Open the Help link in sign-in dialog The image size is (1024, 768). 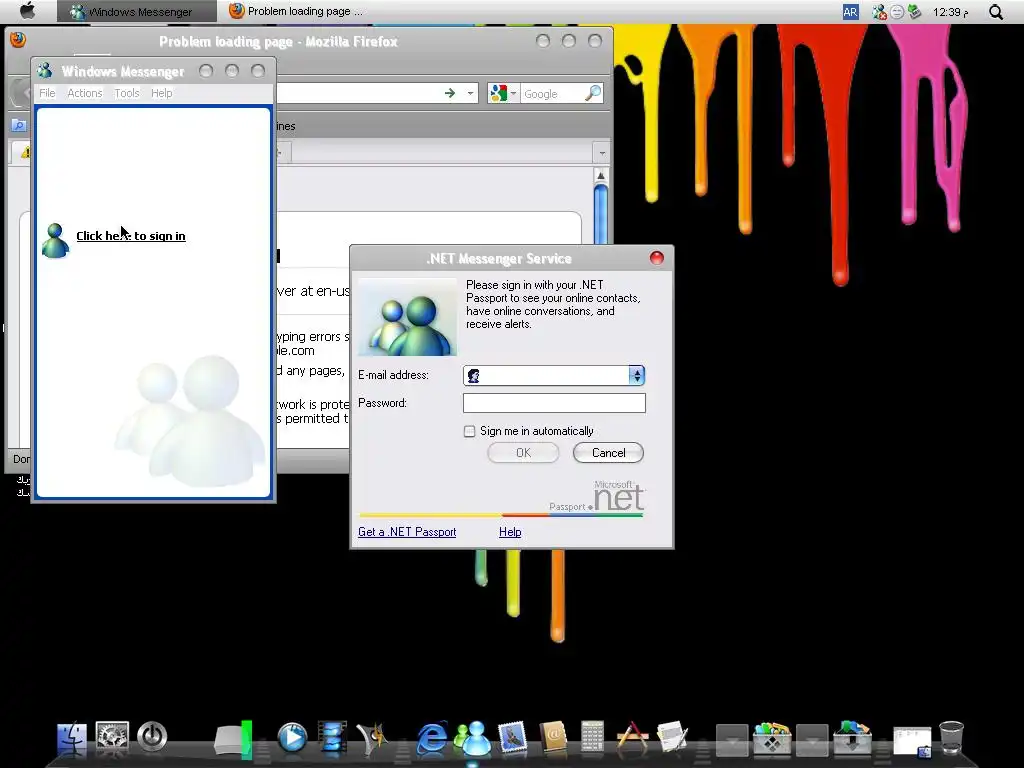pyautogui.click(x=510, y=532)
